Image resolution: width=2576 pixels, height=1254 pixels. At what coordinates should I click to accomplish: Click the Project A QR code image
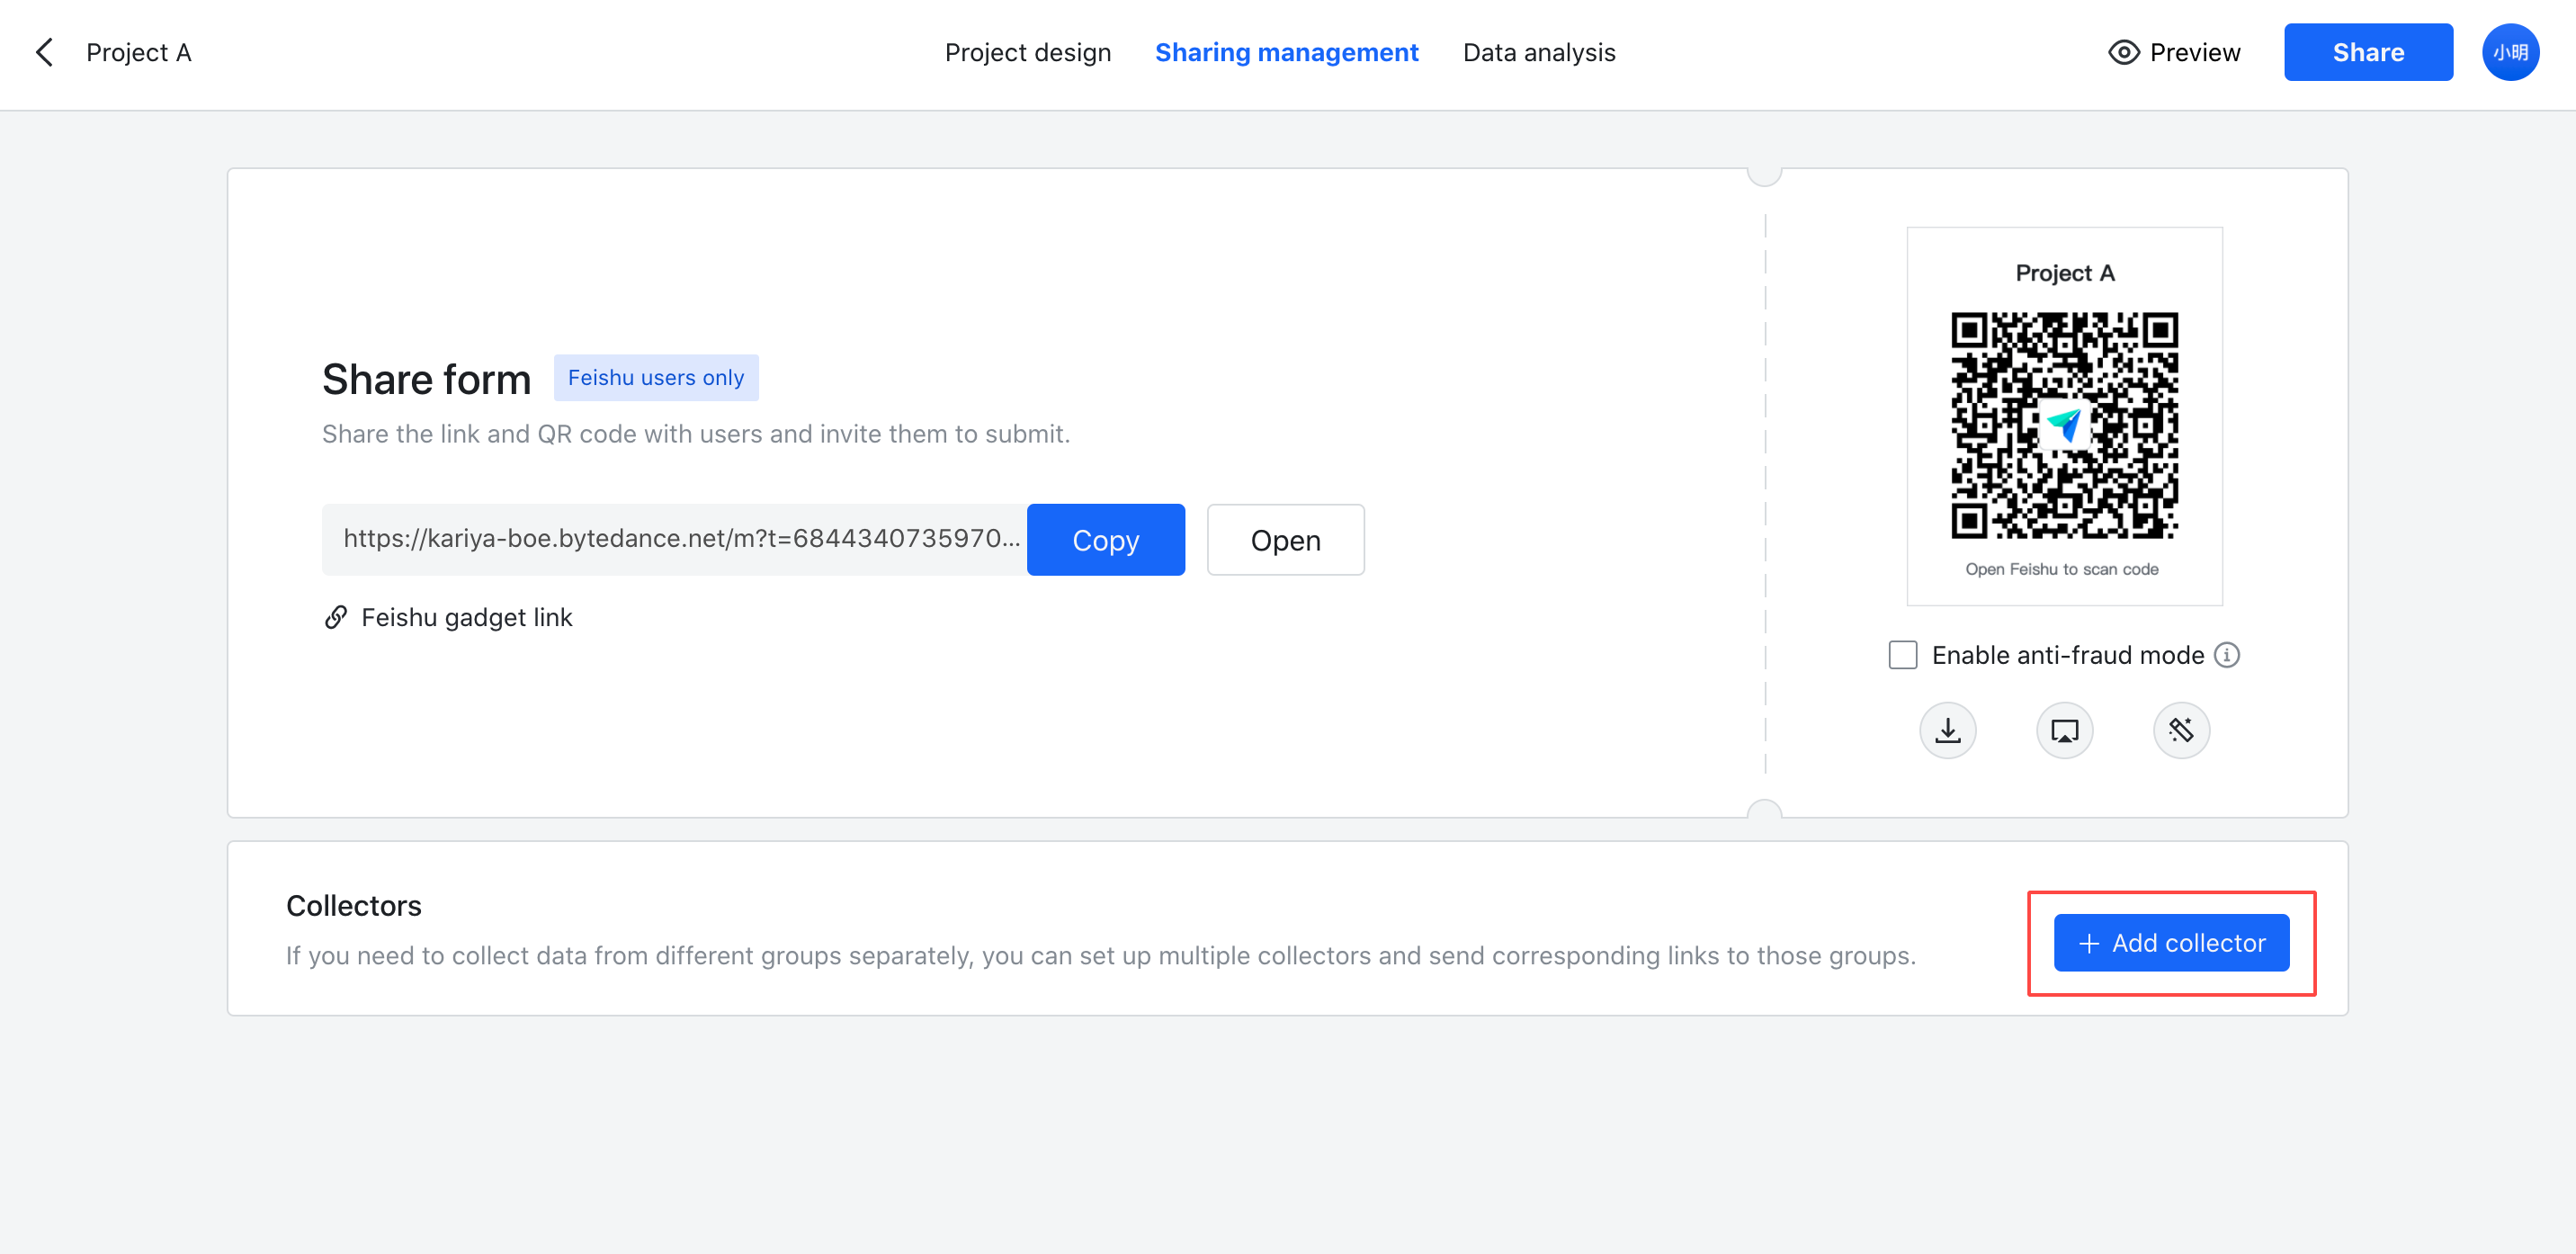click(x=2064, y=425)
